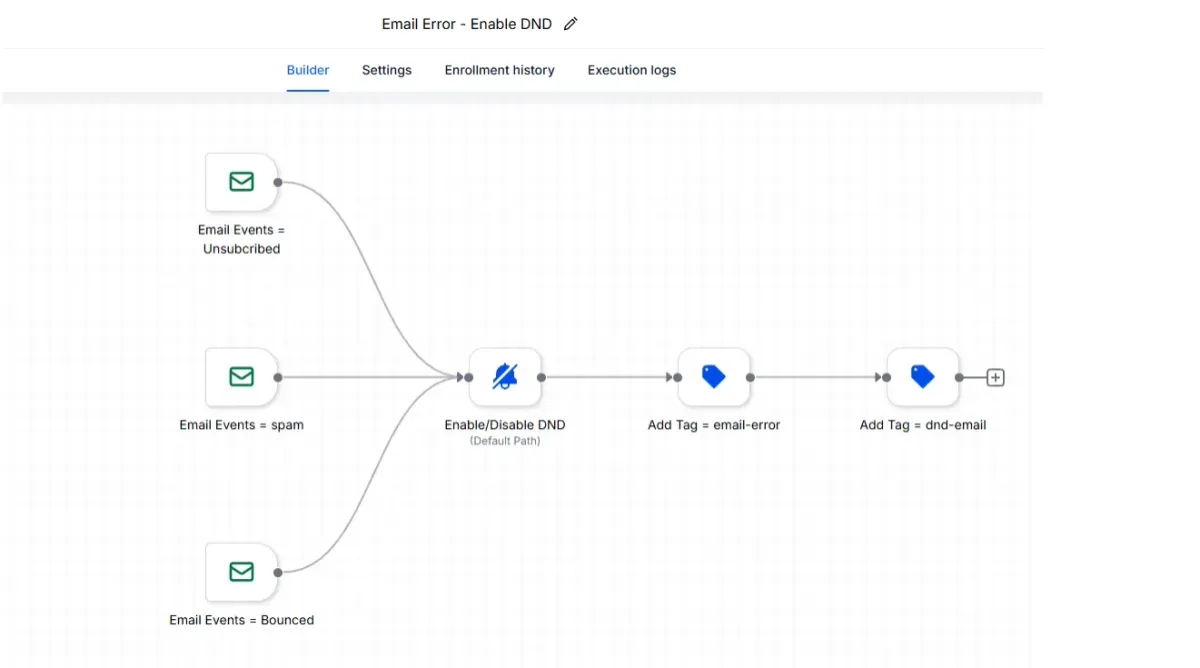Click the (Default Path) caption

coord(505,441)
